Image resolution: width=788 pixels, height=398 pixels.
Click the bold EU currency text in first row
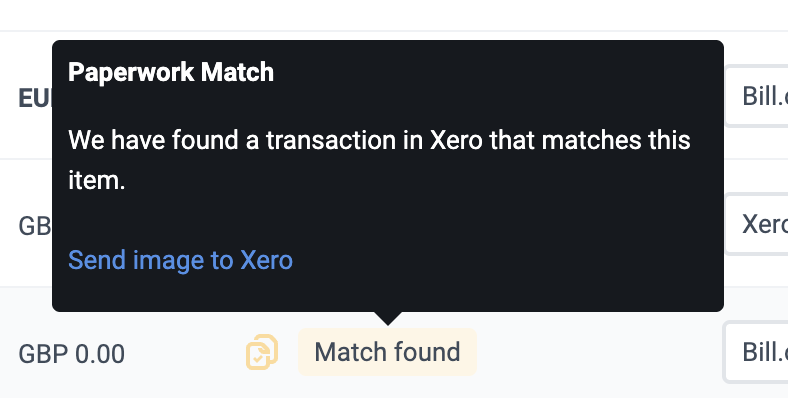[35, 98]
